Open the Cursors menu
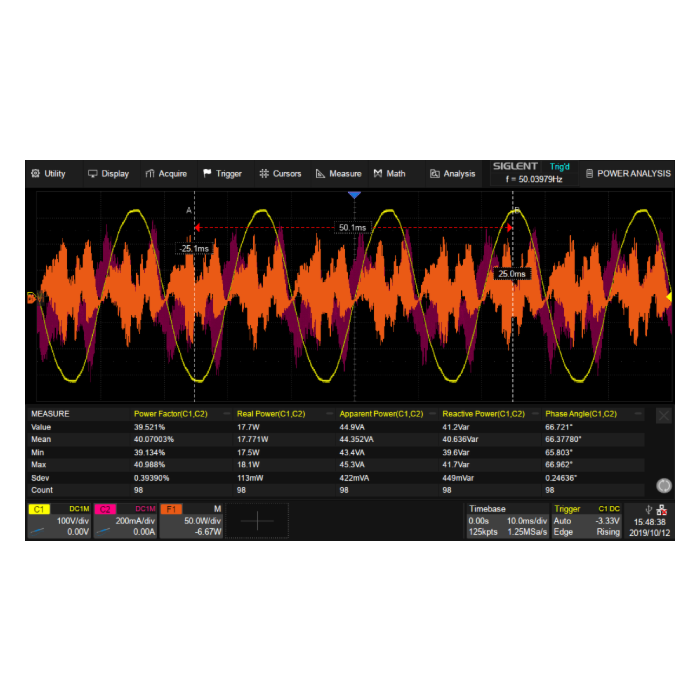This screenshot has height=700, width=700. (280, 174)
